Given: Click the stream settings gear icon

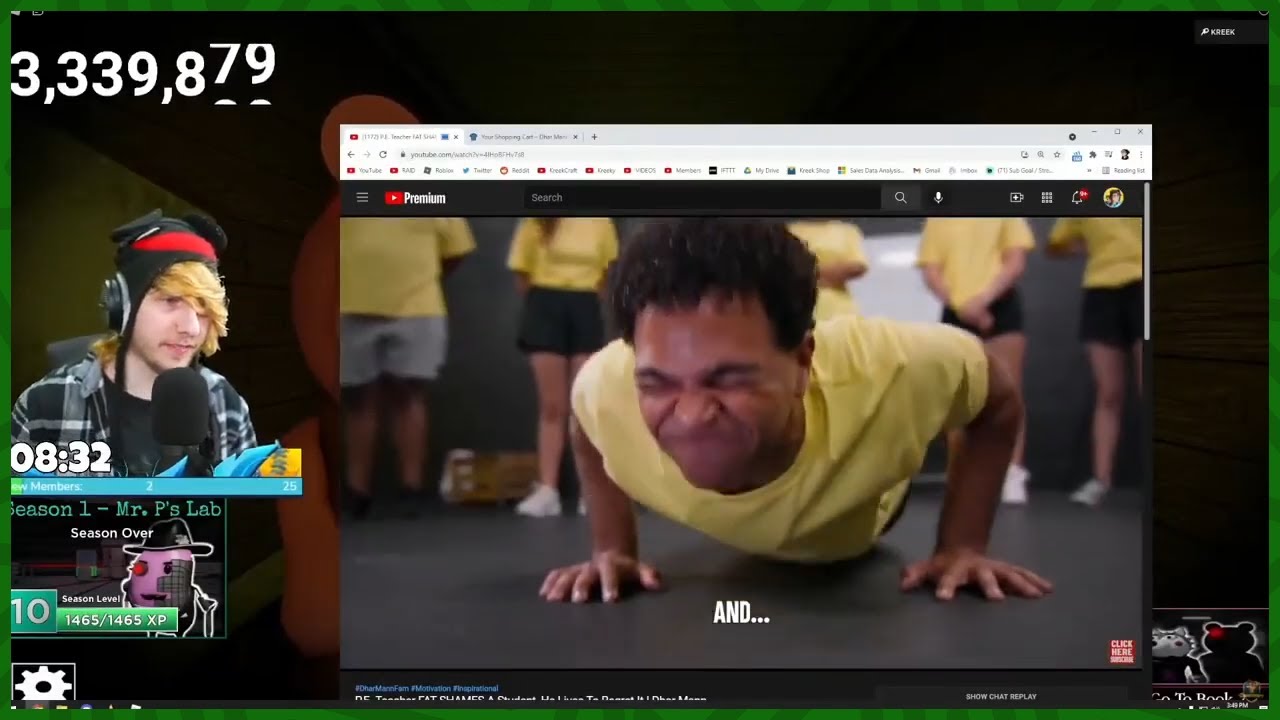Looking at the screenshot, I should coord(43,682).
